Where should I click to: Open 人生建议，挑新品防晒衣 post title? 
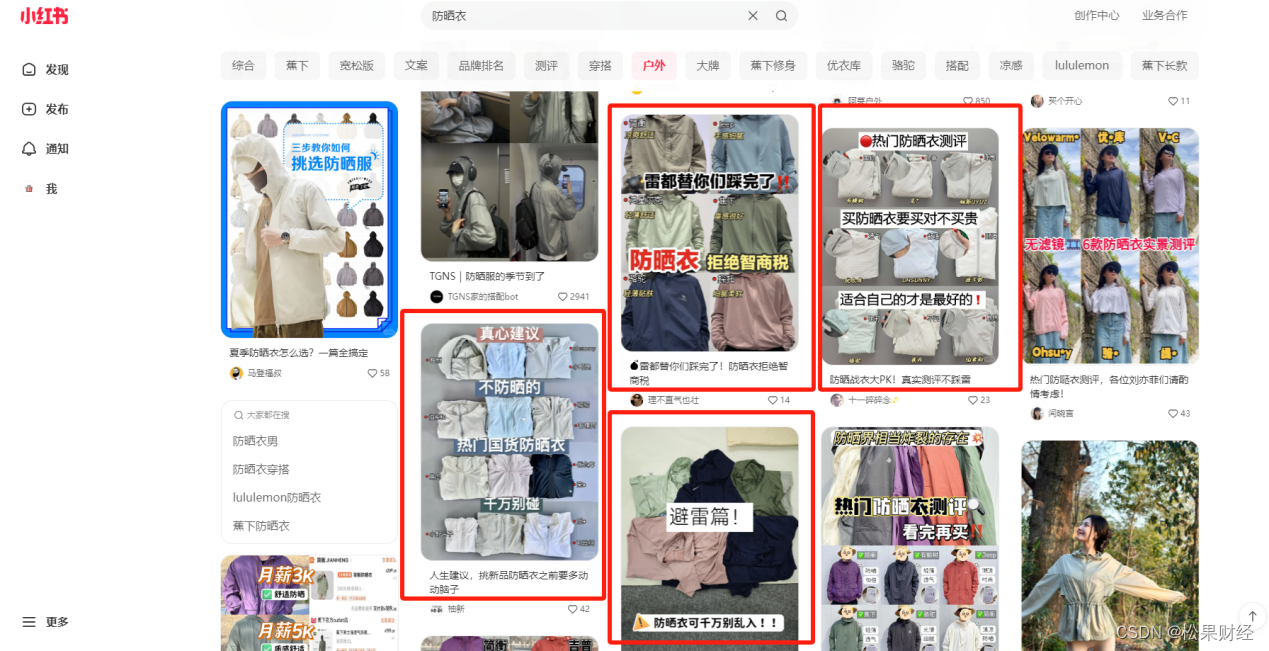(x=509, y=582)
